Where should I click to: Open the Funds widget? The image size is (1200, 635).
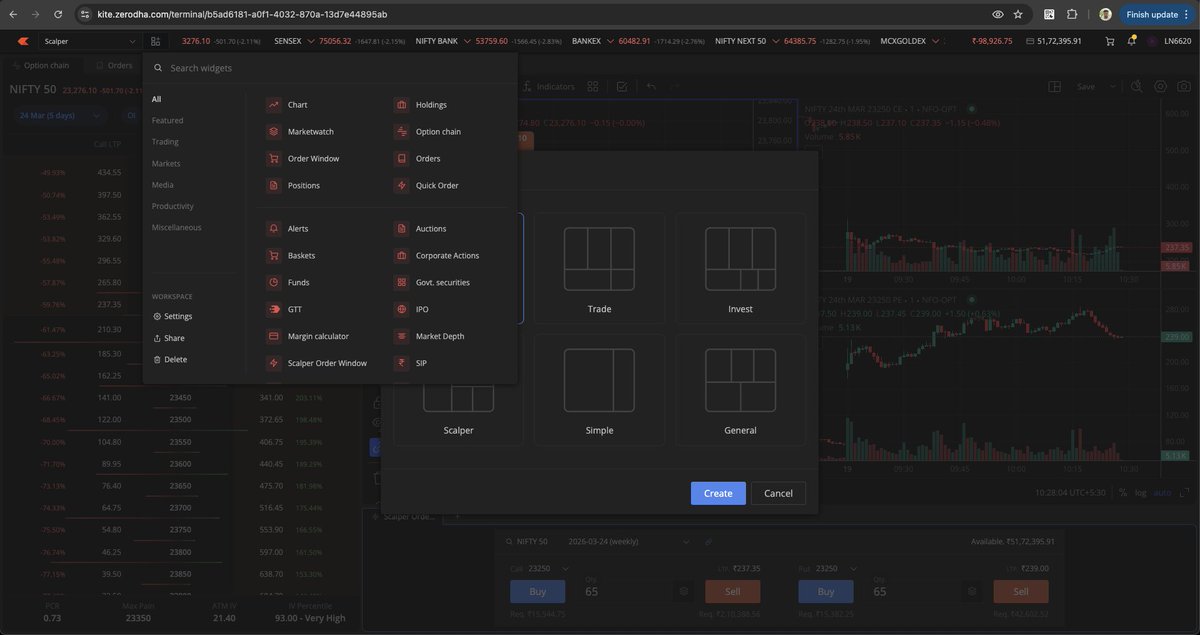(x=288, y=283)
